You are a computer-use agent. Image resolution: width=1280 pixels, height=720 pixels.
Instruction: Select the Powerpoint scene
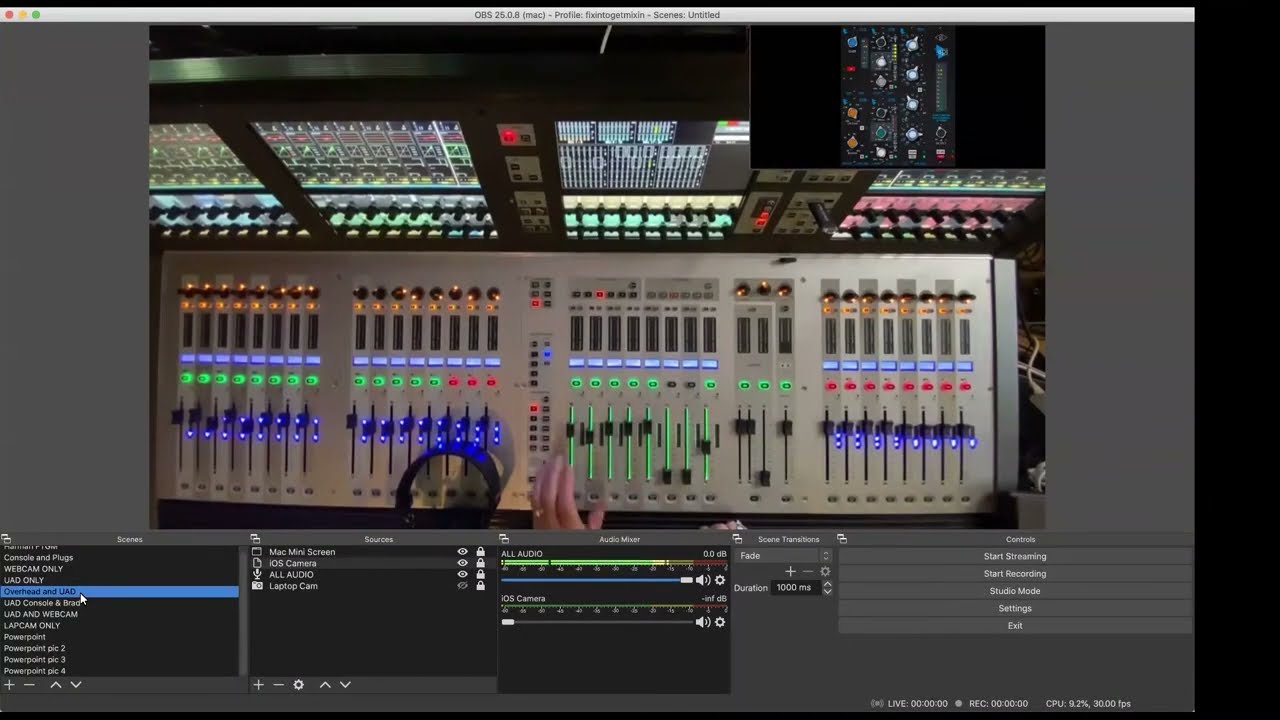[x=24, y=637]
